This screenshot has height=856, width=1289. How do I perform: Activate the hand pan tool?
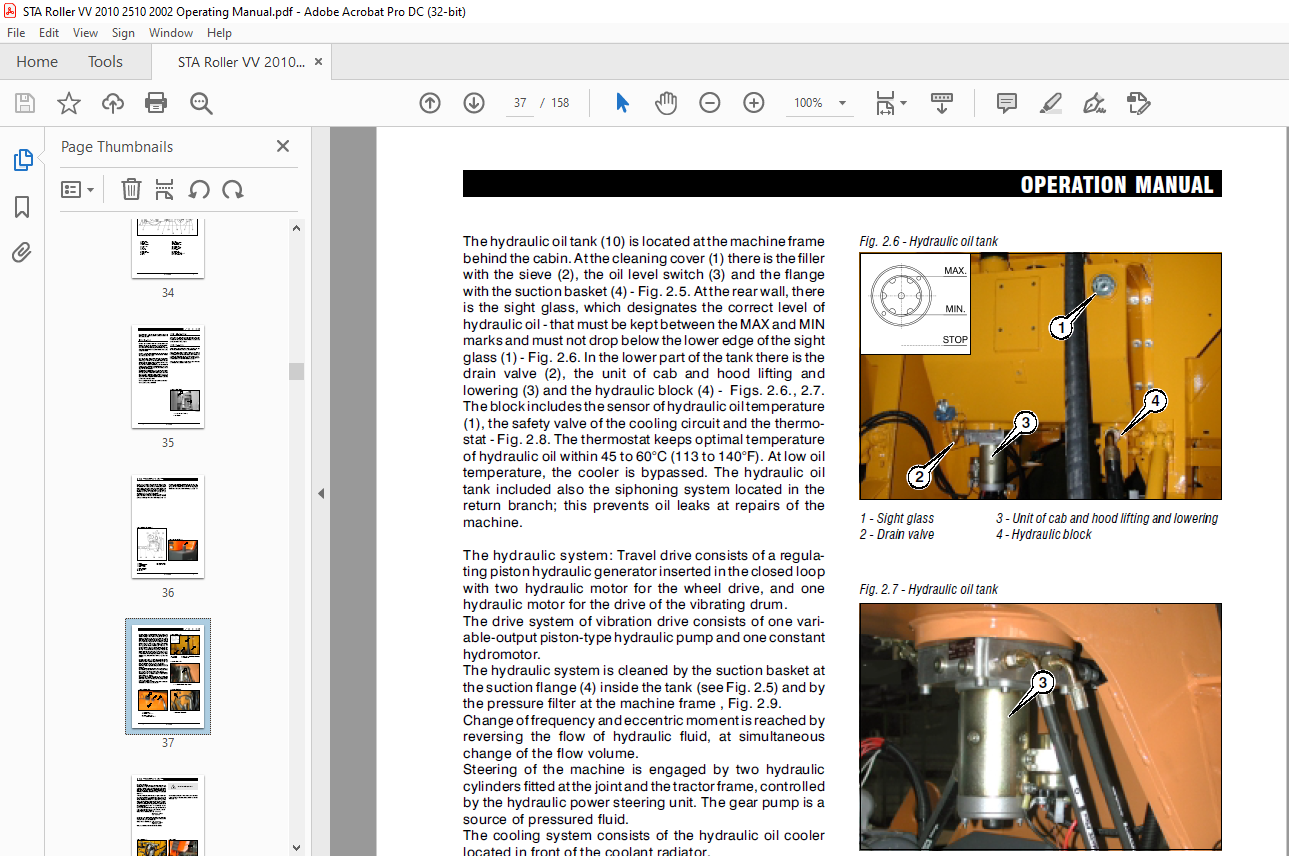pos(666,103)
